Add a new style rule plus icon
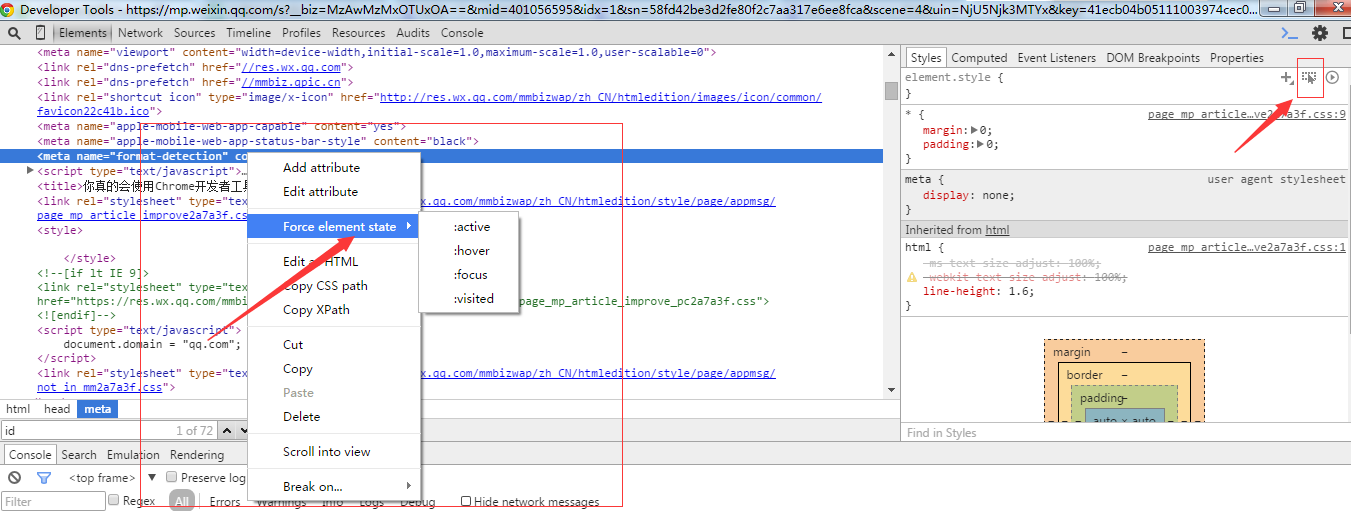1351x511 pixels. 1287,77
